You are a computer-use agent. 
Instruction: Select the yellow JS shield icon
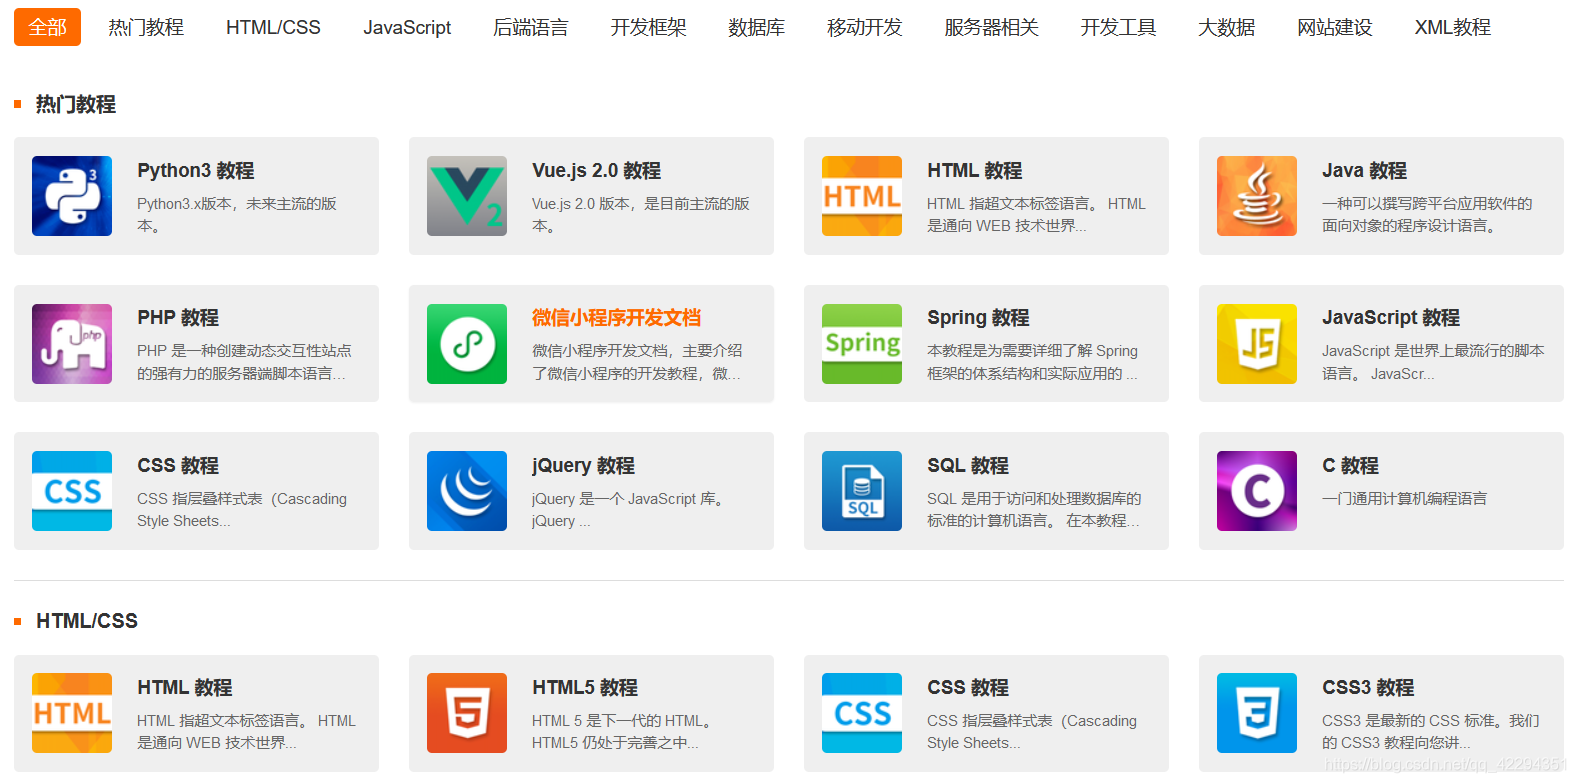pyautogui.click(x=1257, y=344)
